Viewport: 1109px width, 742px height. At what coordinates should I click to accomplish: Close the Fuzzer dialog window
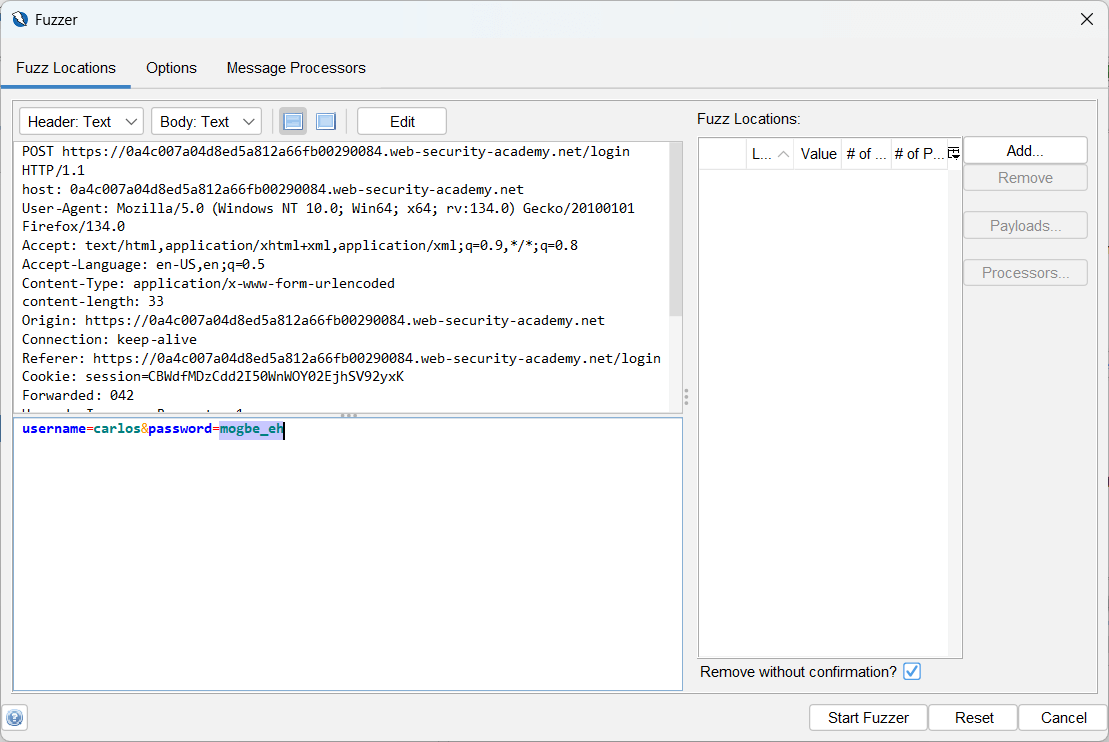point(1087,19)
